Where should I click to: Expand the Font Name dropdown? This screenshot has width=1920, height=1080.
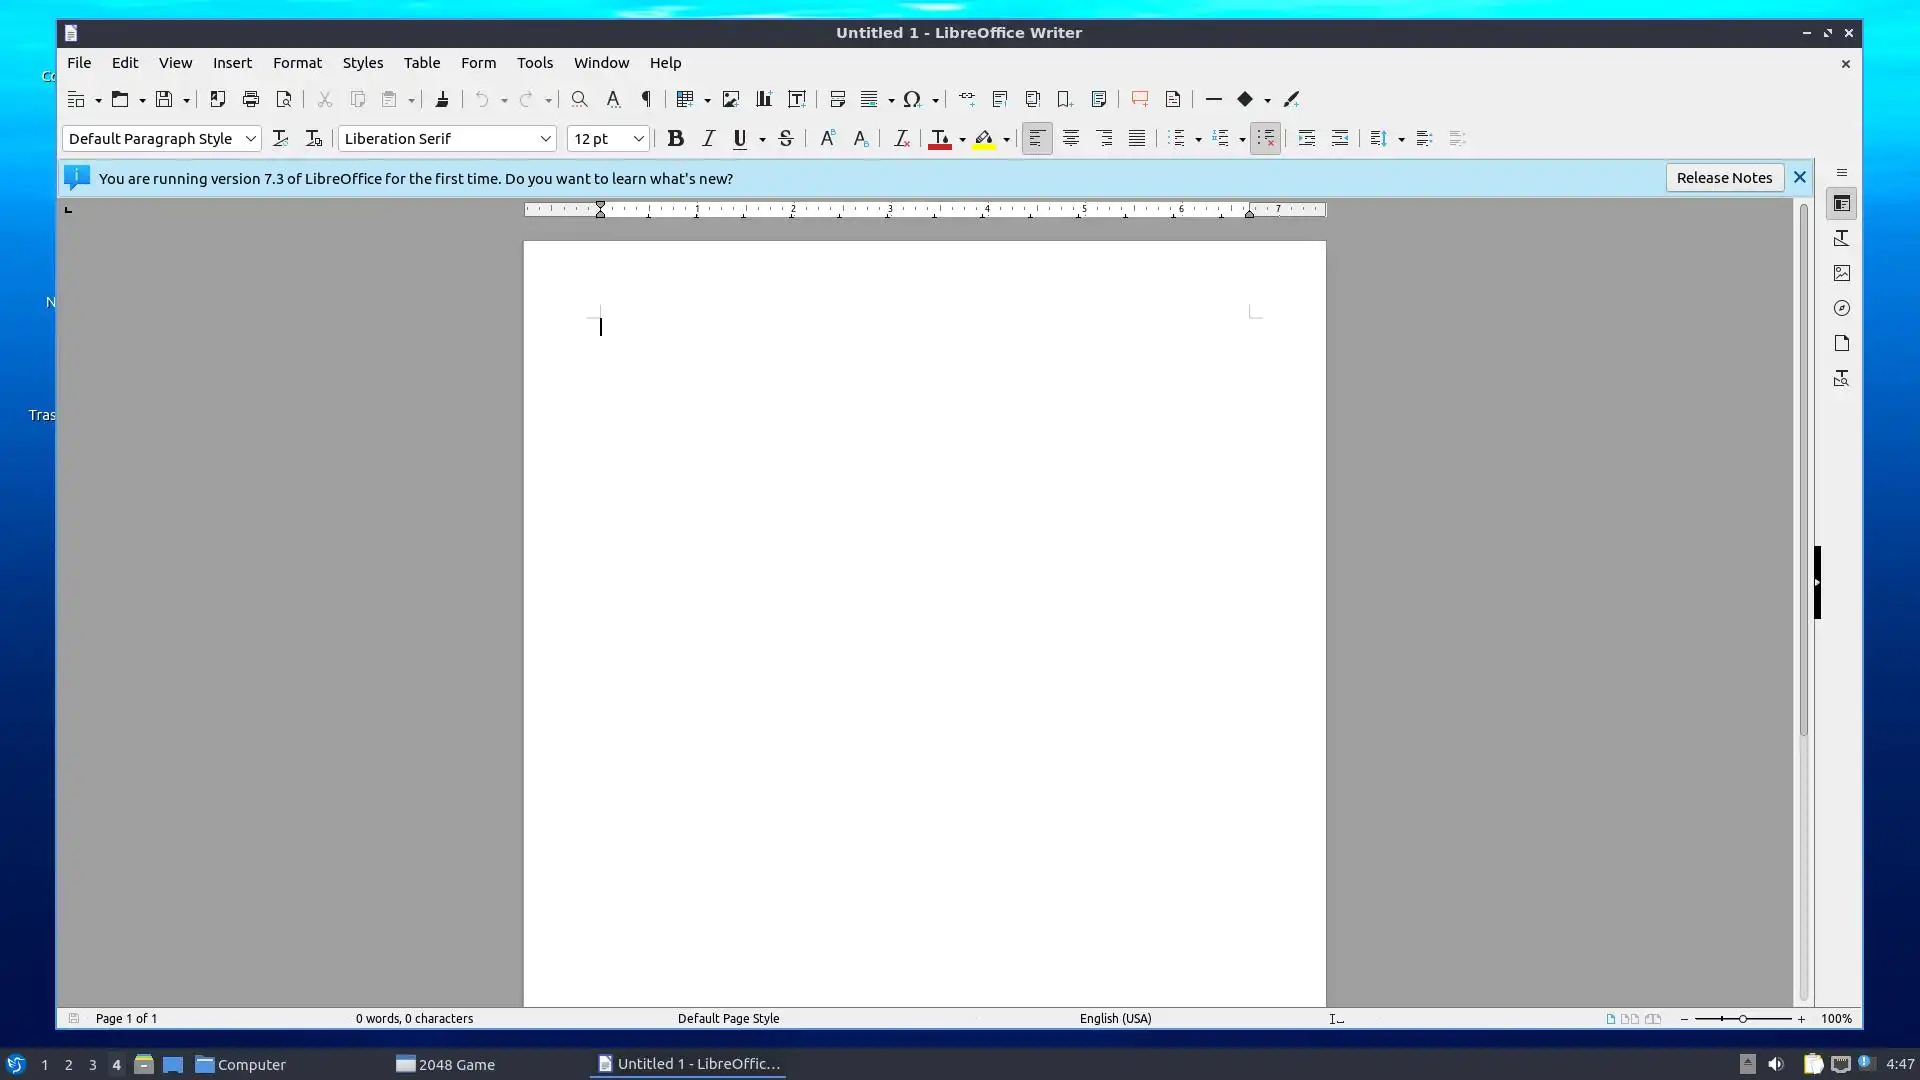[x=545, y=139]
